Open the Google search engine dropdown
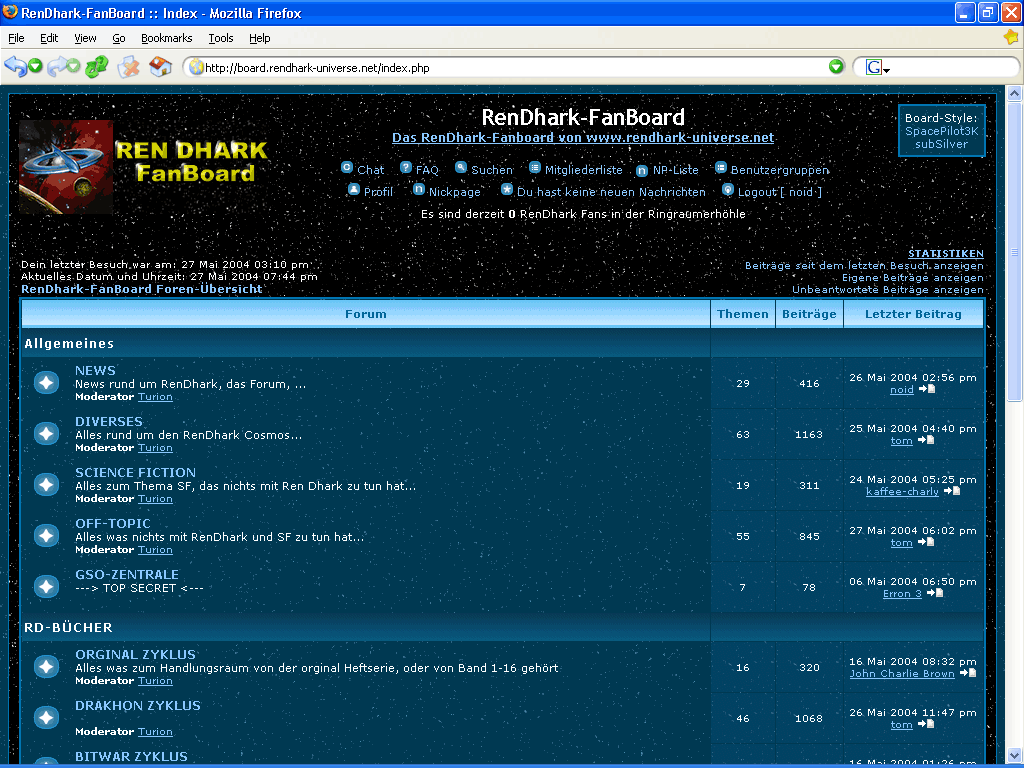1024x768 pixels. (x=886, y=69)
